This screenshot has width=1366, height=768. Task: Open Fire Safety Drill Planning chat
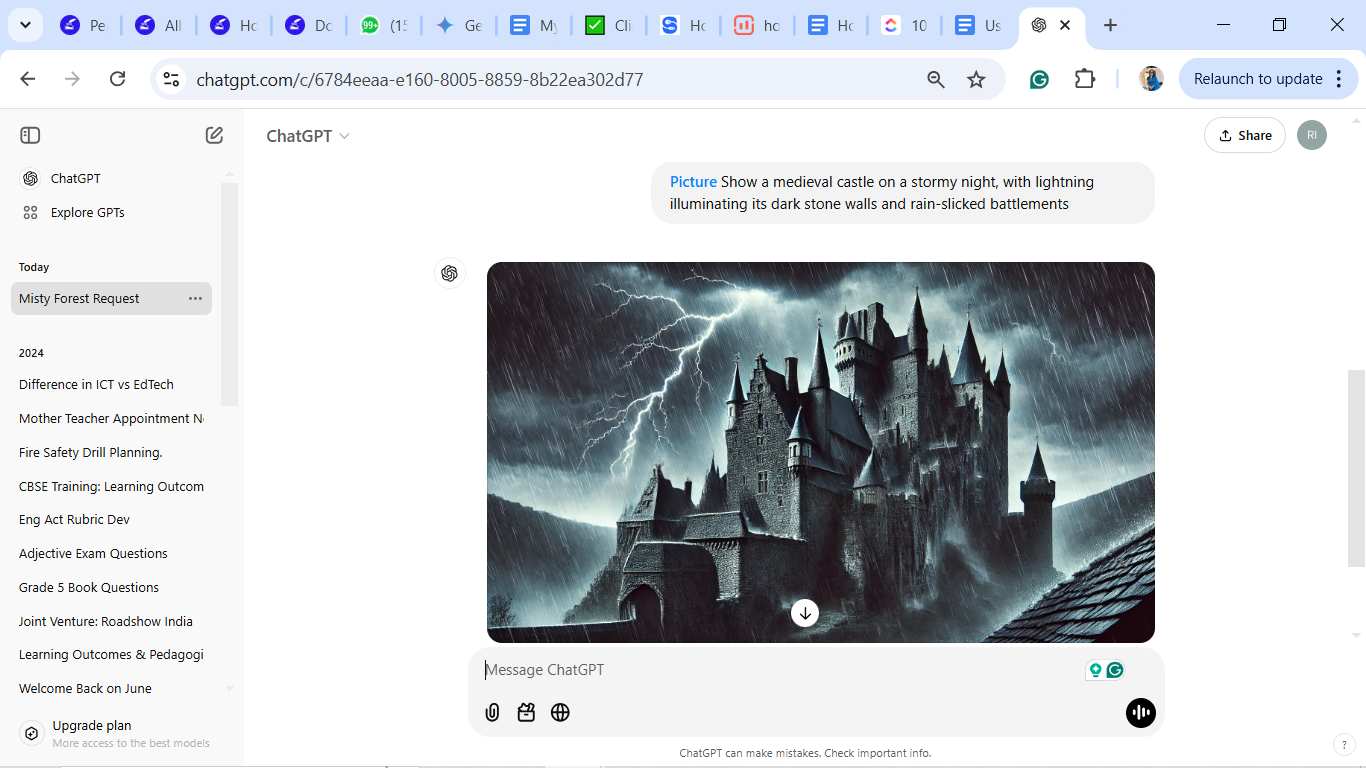(111, 452)
